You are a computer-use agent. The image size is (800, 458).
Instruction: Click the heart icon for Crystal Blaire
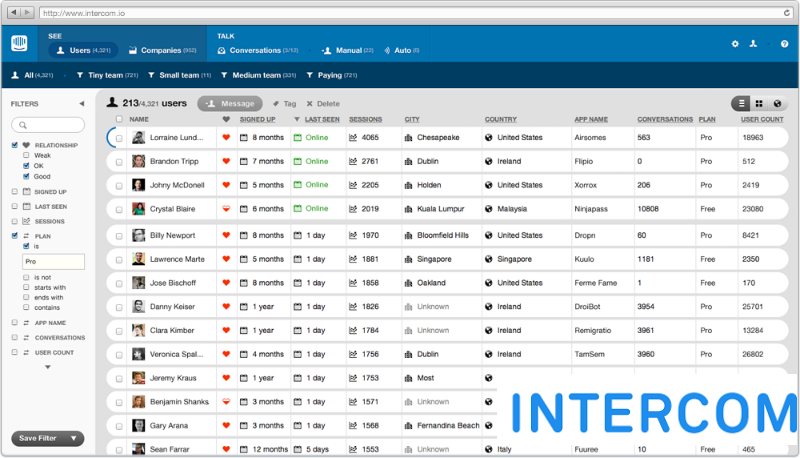226,209
